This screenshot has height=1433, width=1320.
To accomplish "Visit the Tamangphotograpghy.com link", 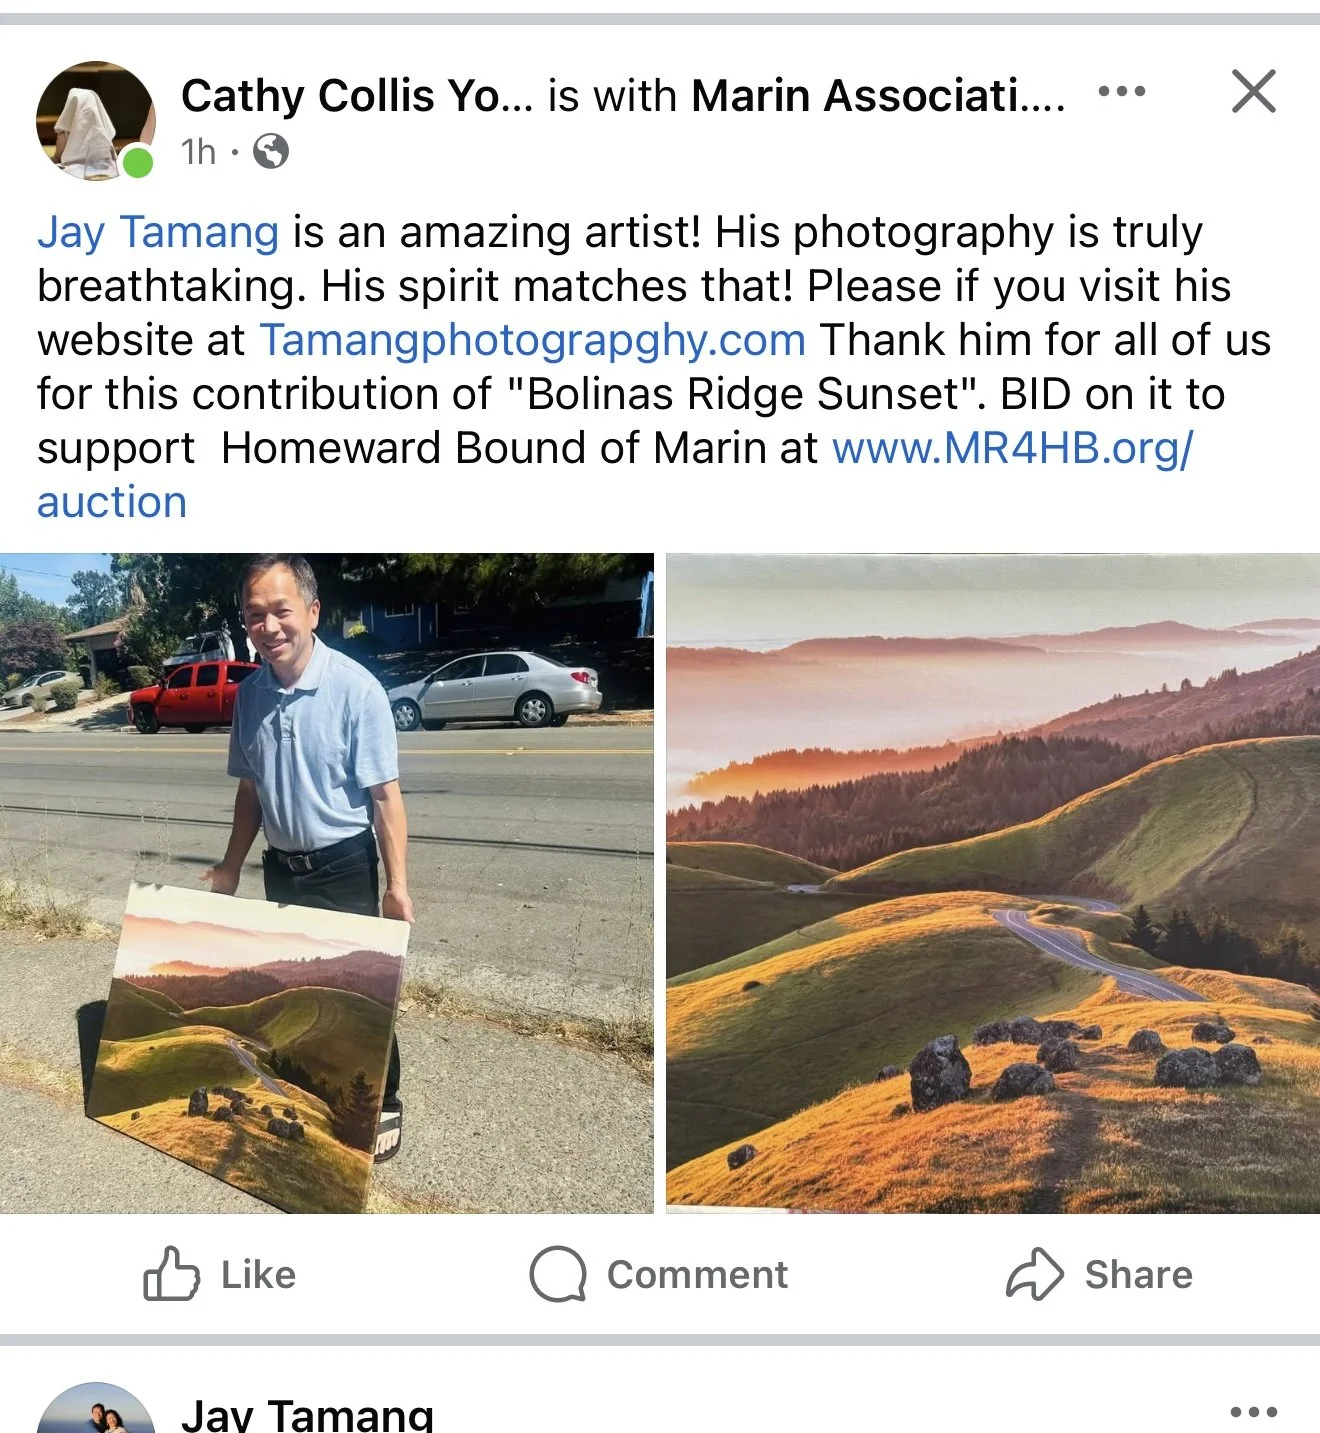I will (x=533, y=340).
